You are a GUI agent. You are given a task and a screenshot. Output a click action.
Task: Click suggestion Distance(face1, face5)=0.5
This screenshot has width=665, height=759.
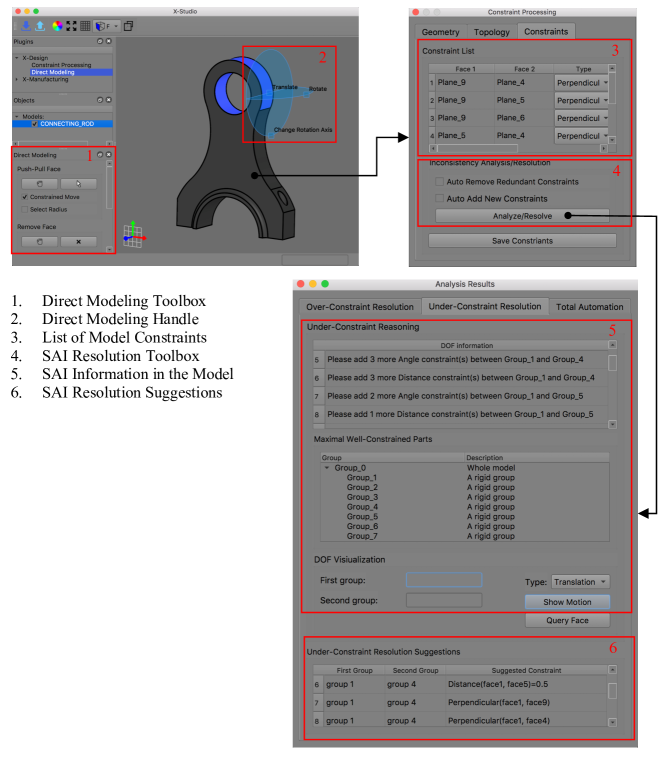click(498, 684)
